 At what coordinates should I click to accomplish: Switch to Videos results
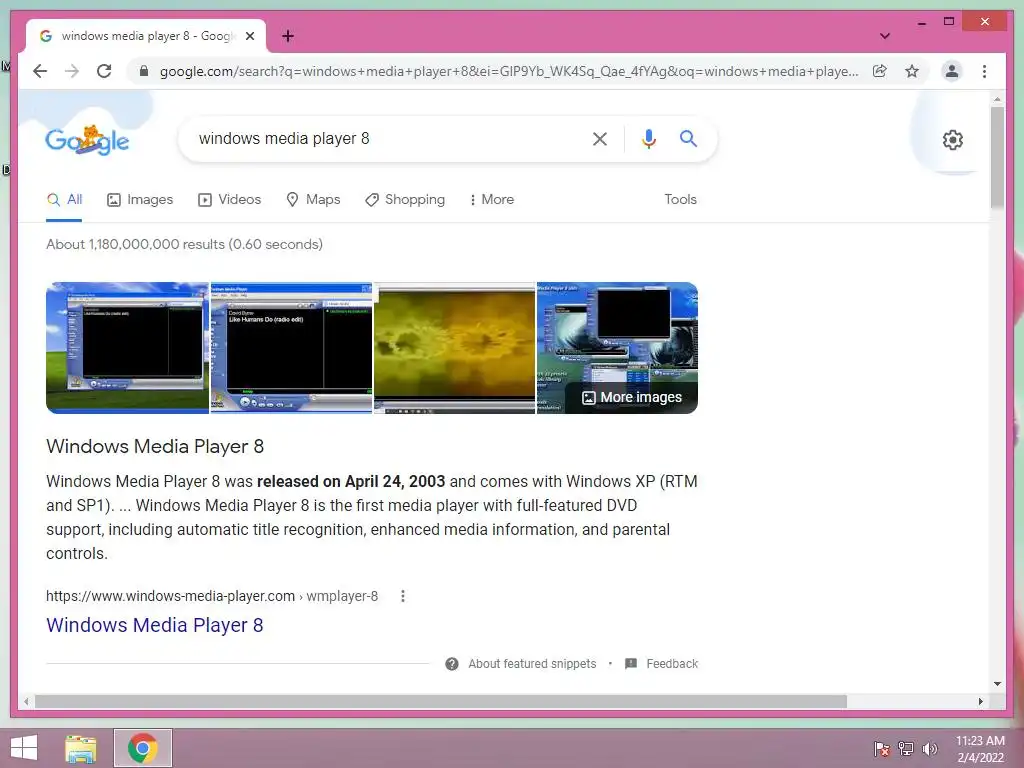229,200
